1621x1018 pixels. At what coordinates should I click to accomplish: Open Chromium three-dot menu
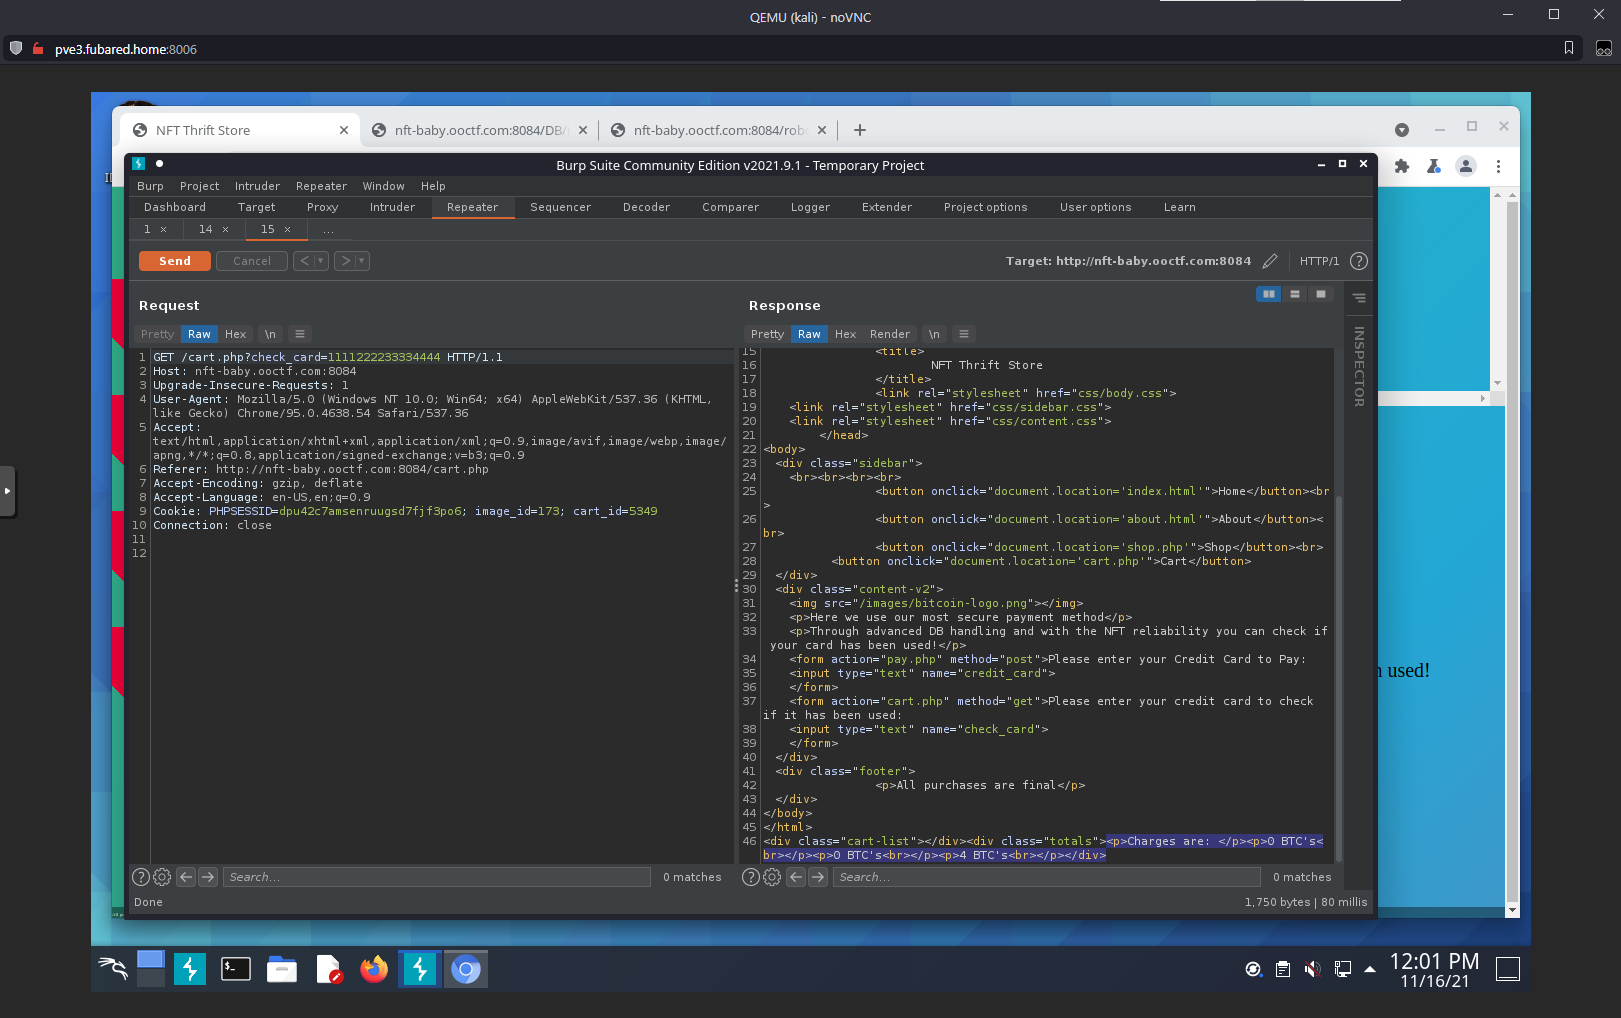click(1498, 166)
